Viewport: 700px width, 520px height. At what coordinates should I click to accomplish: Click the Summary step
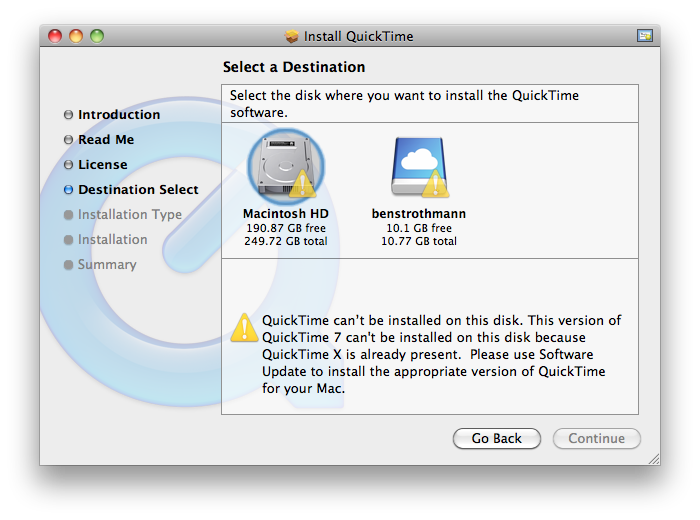(100, 265)
